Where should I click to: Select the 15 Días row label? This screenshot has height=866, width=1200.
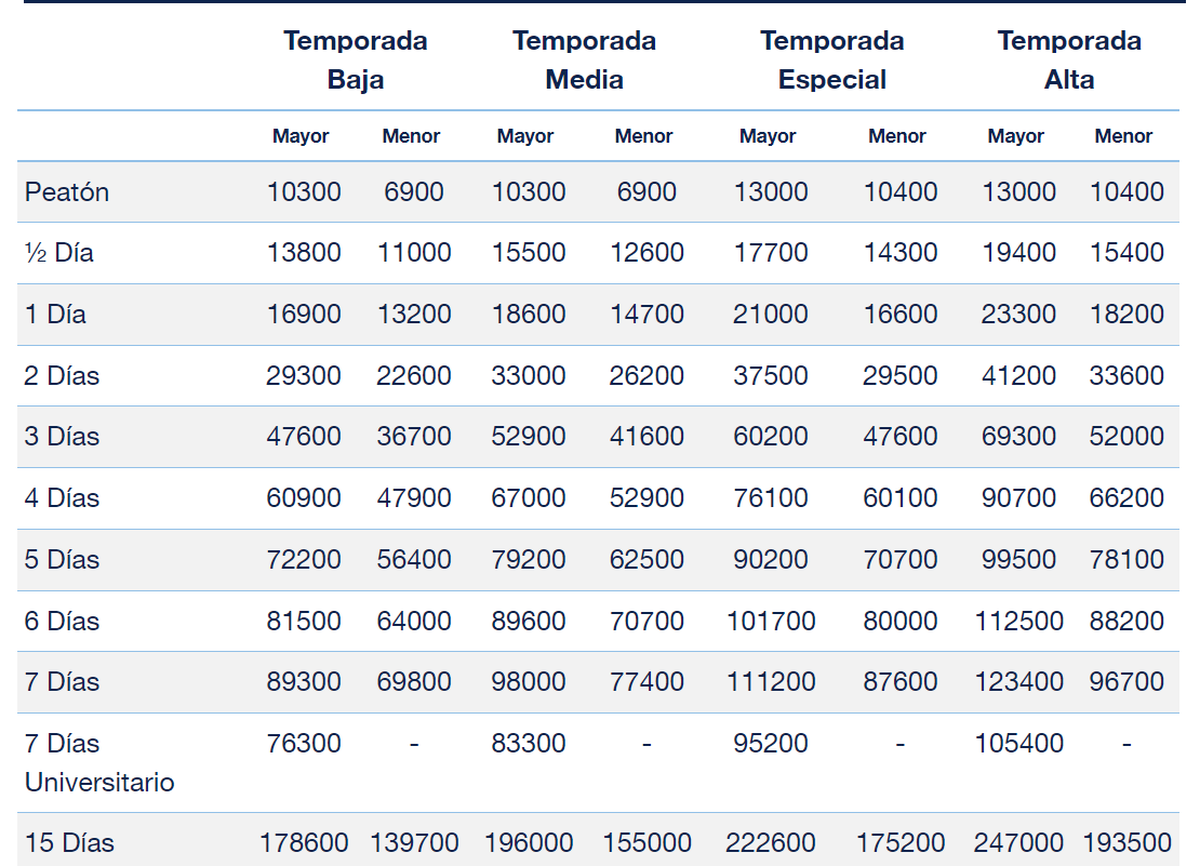click(x=69, y=843)
